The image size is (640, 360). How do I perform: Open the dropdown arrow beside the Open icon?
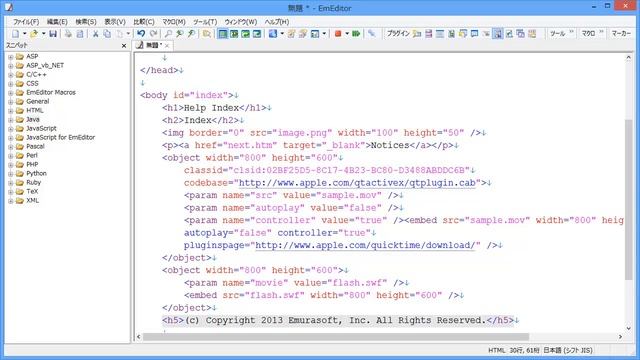[x=43, y=34]
